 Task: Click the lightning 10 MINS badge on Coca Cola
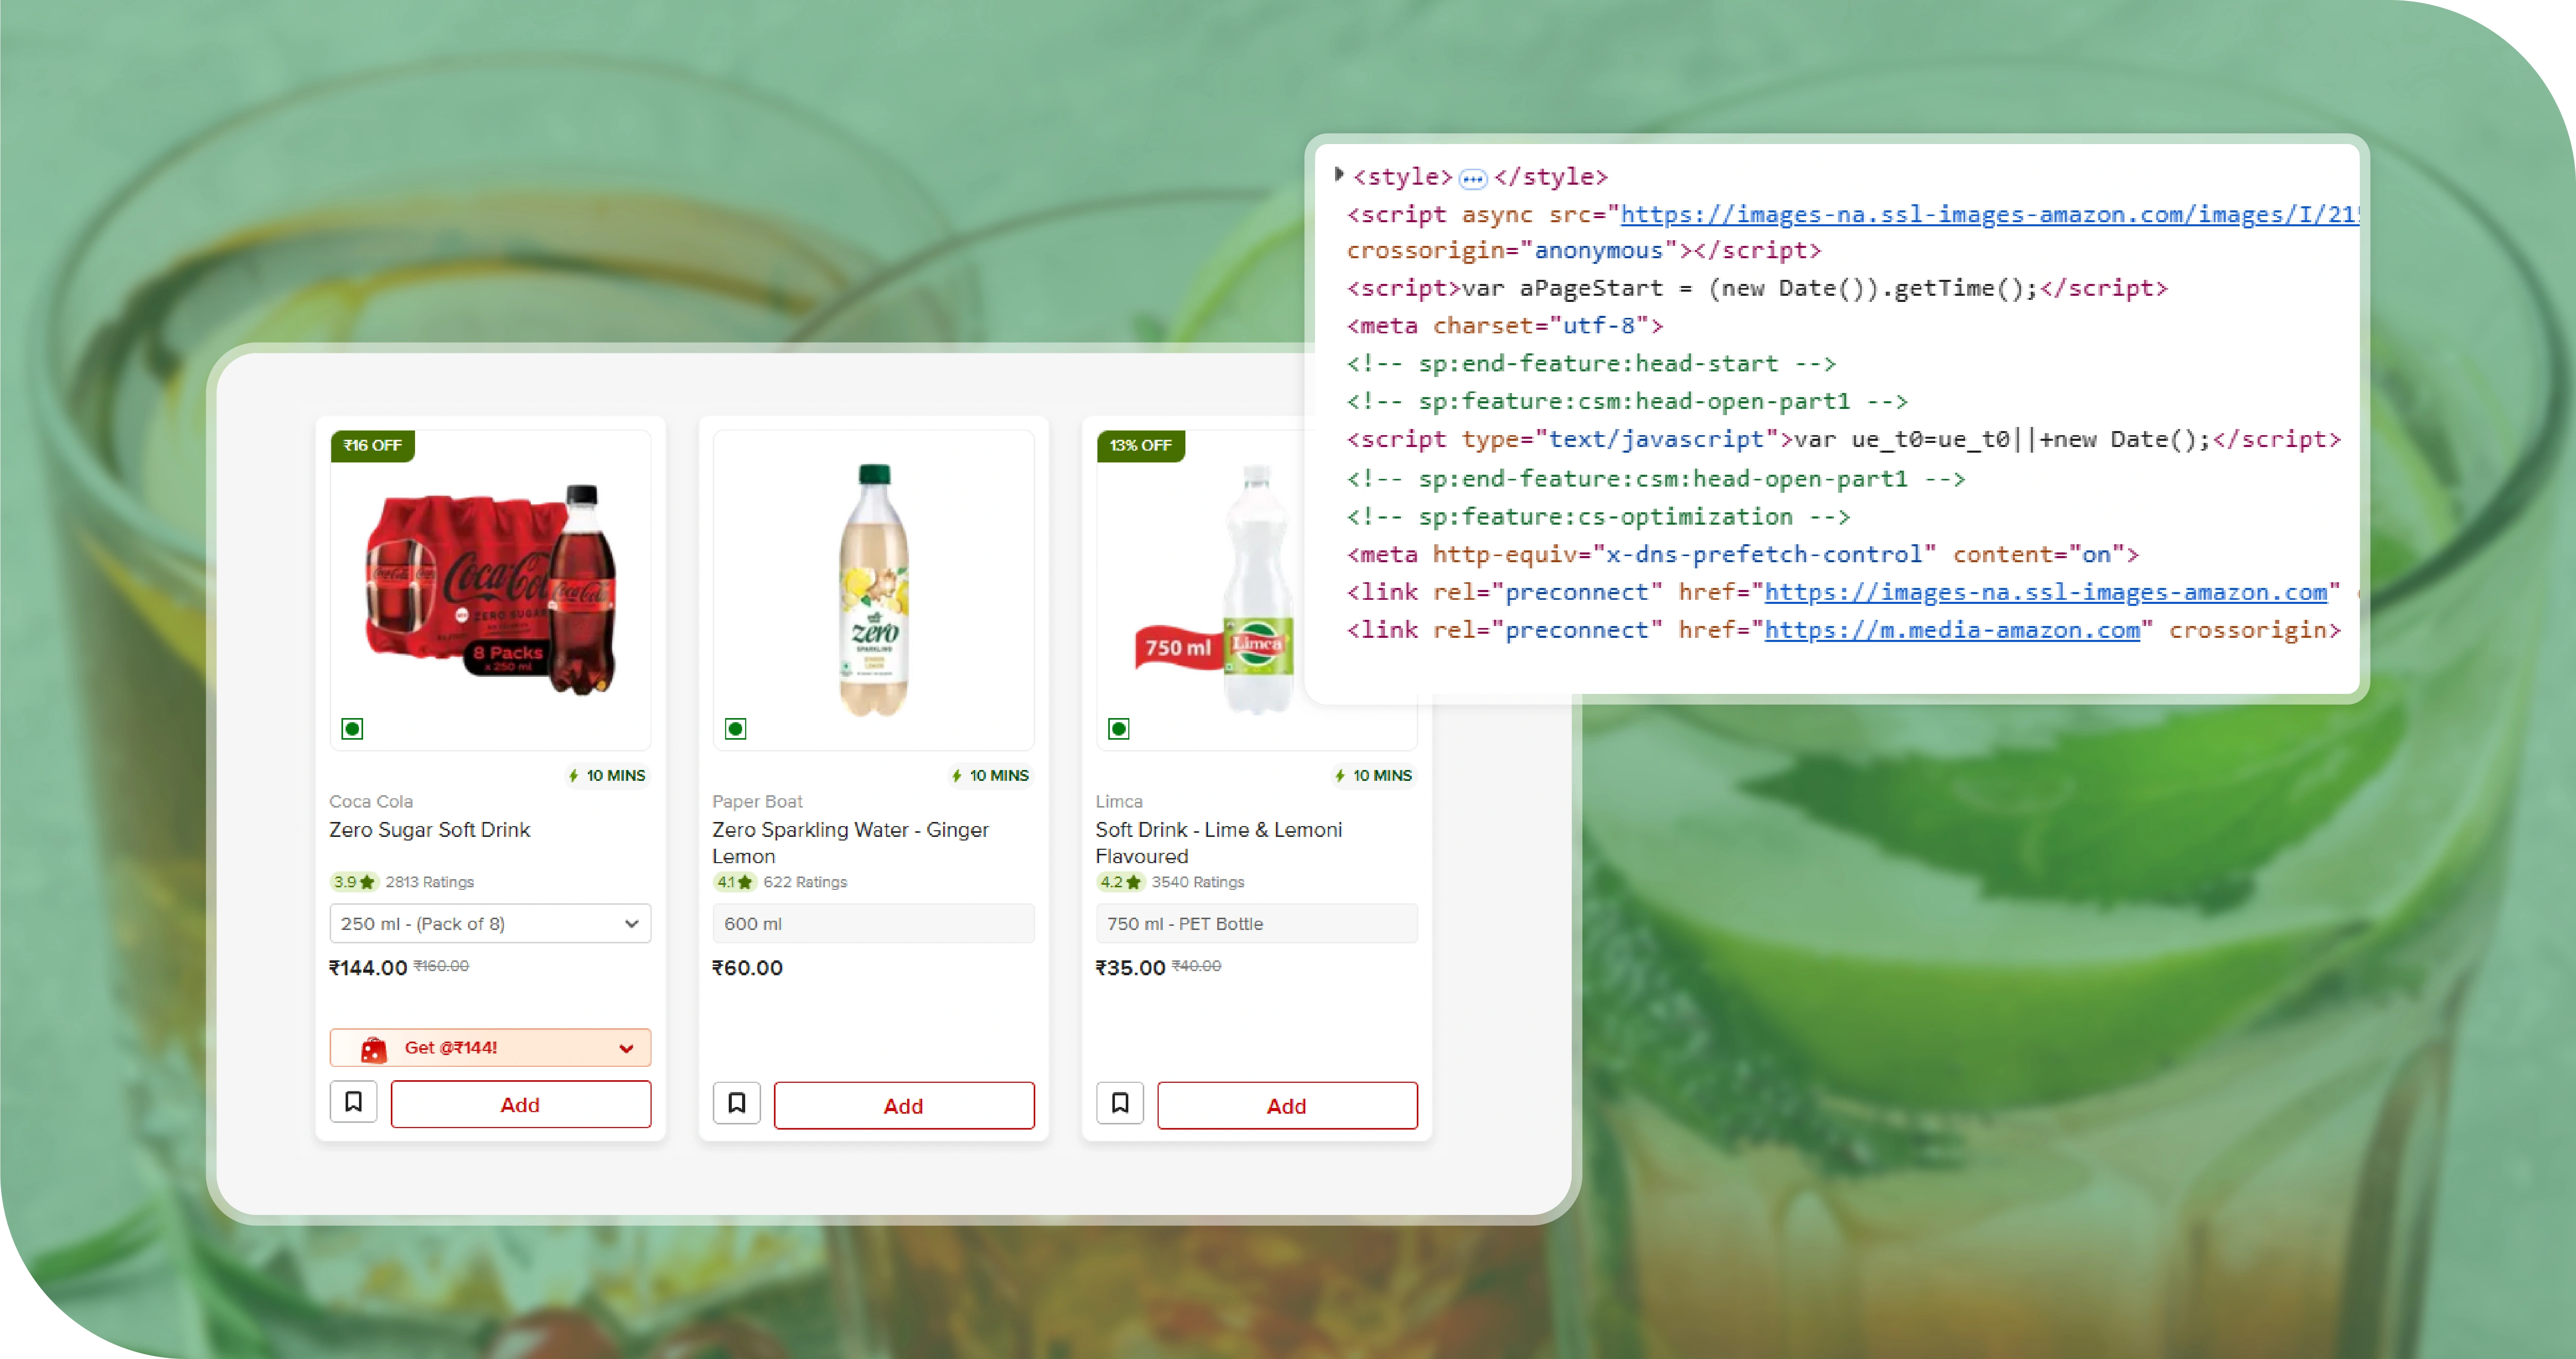(x=607, y=776)
